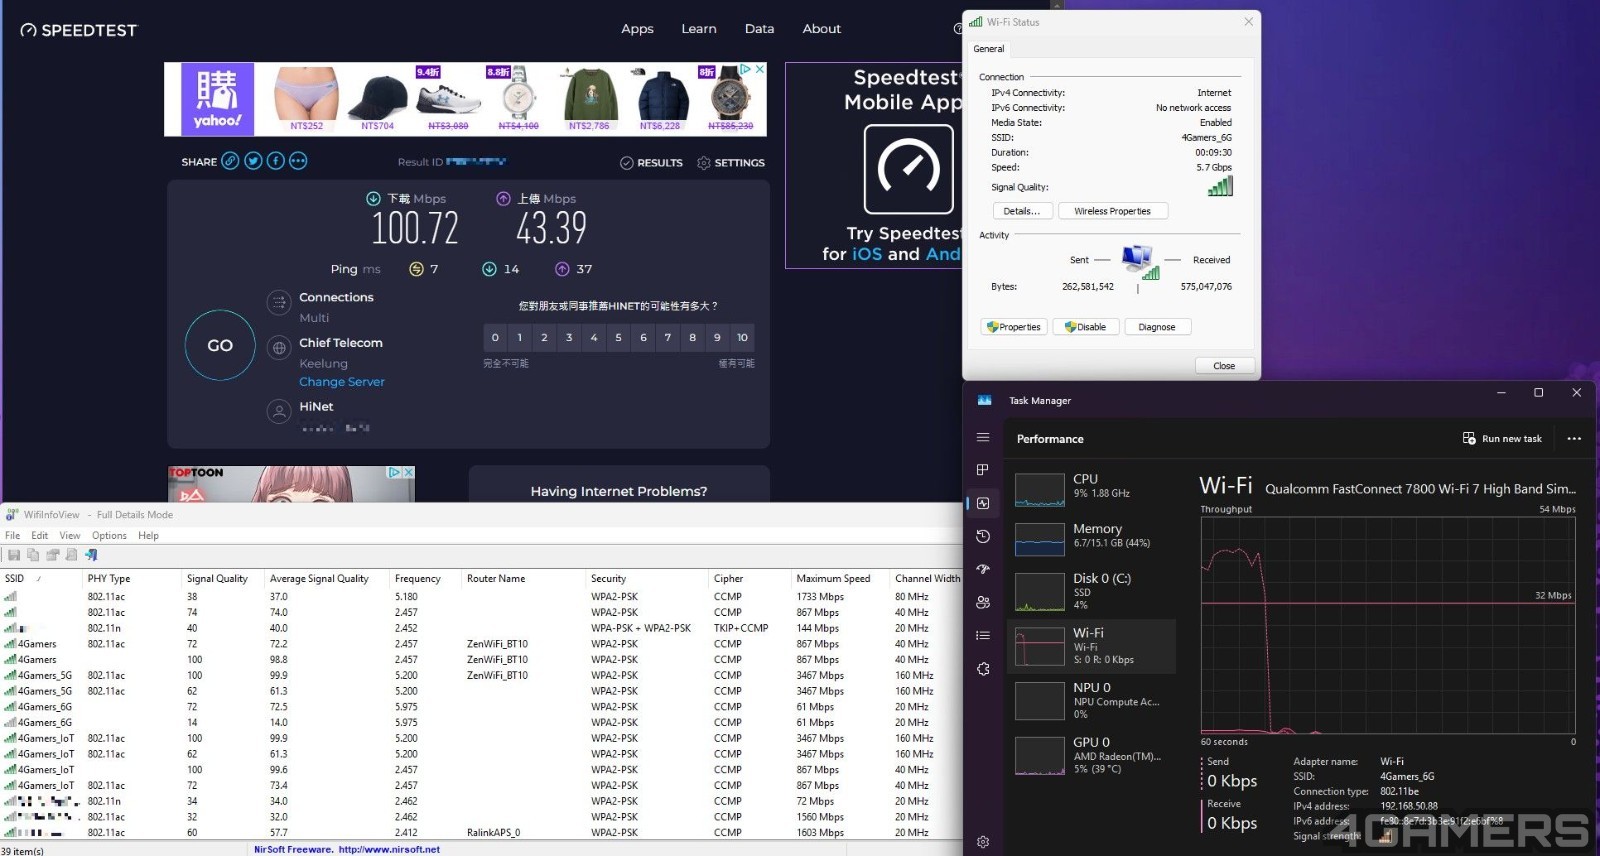The width and height of the screenshot is (1600, 856).
Task: Click Run new task in Task Manager
Action: 1502,439
